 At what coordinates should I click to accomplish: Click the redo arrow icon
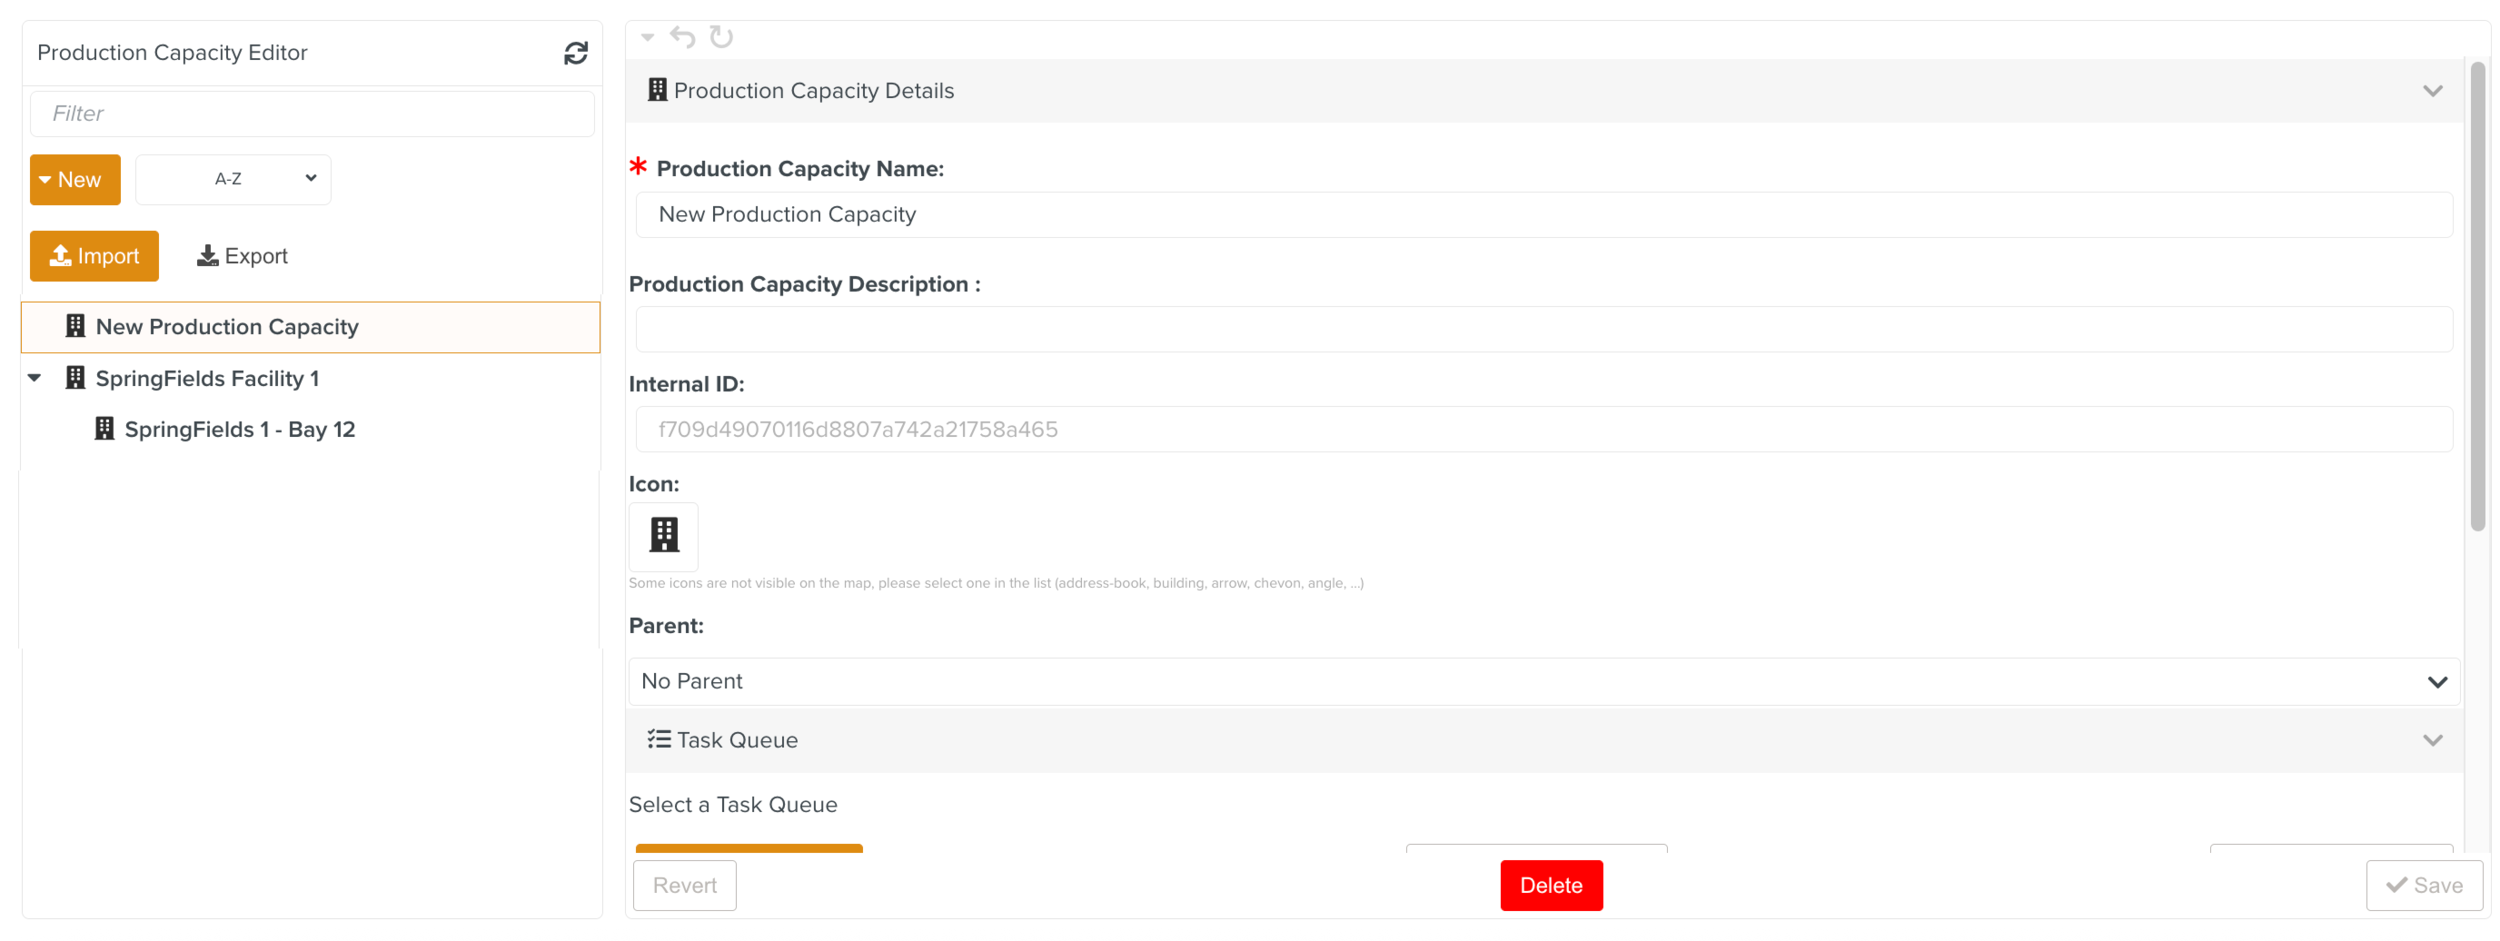[x=721, y=37]
